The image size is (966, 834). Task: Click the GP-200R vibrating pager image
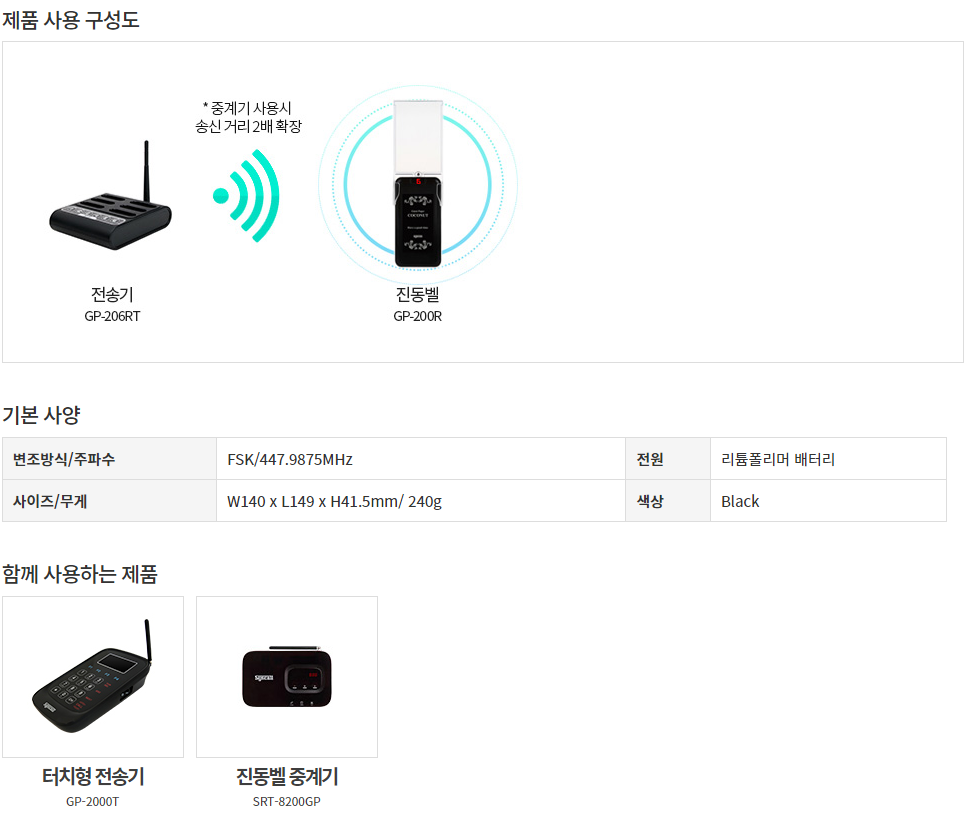pyautogui.click(x=418, y=184)
